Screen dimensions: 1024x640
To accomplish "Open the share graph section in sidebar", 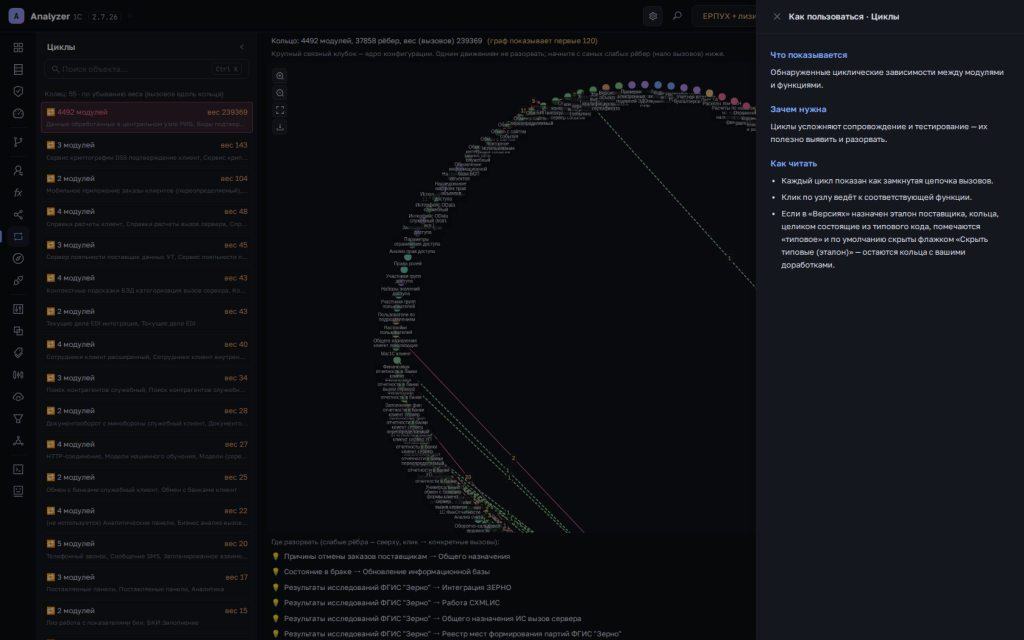I will click(x=18, y=214).
